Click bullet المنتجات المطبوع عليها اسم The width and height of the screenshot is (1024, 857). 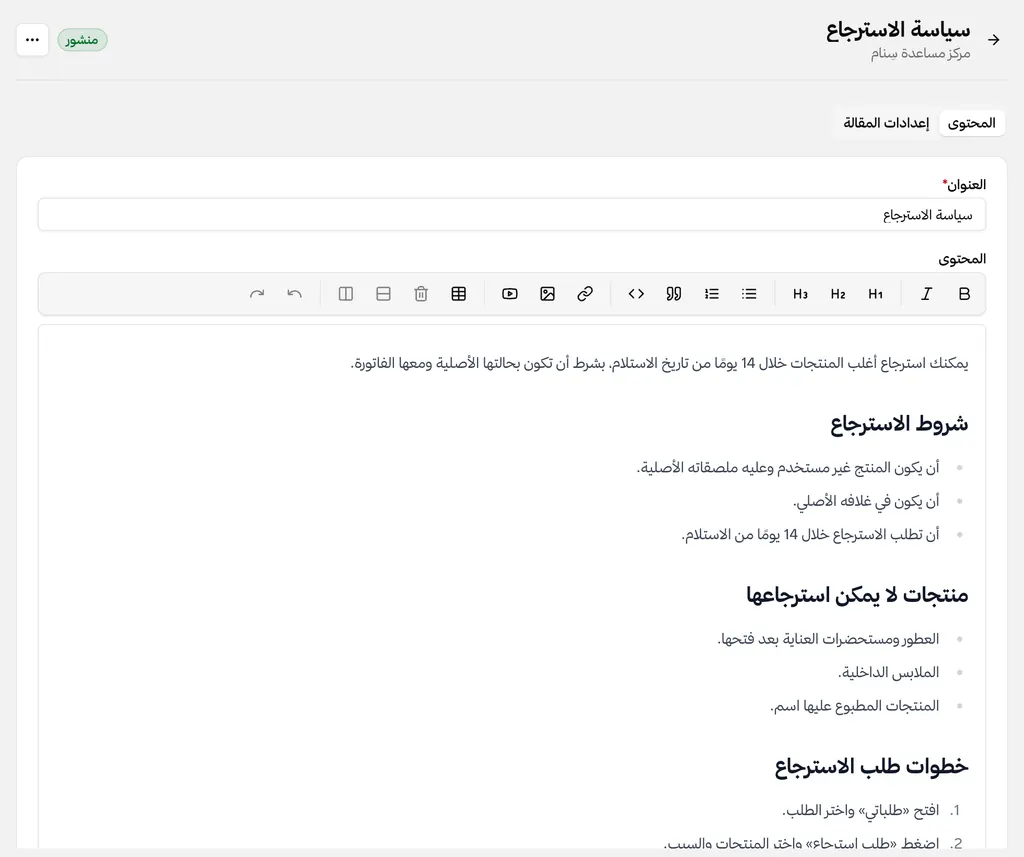[854, 705]
